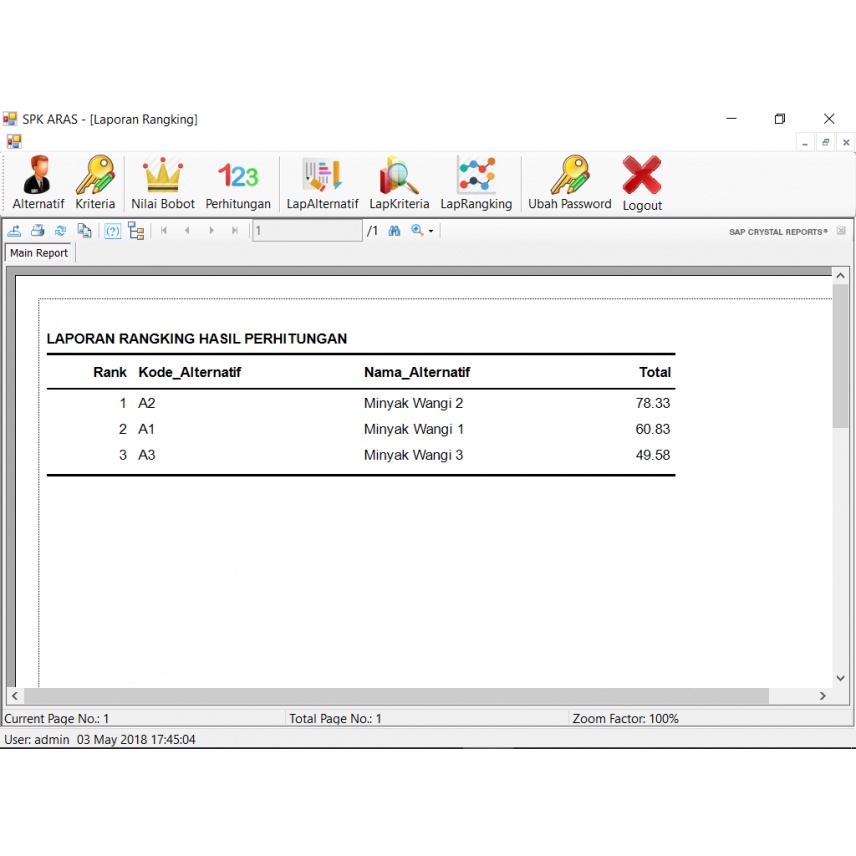Copy report content with copy icon
856x856 pixels.
[84, 231]
